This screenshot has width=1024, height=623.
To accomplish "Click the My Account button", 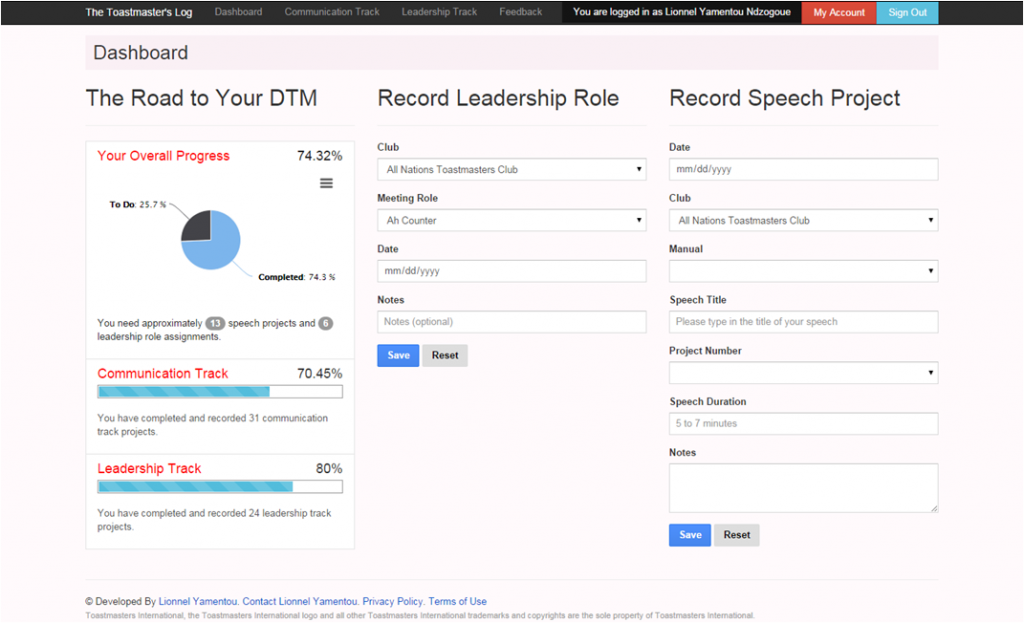I will [839, 13].
